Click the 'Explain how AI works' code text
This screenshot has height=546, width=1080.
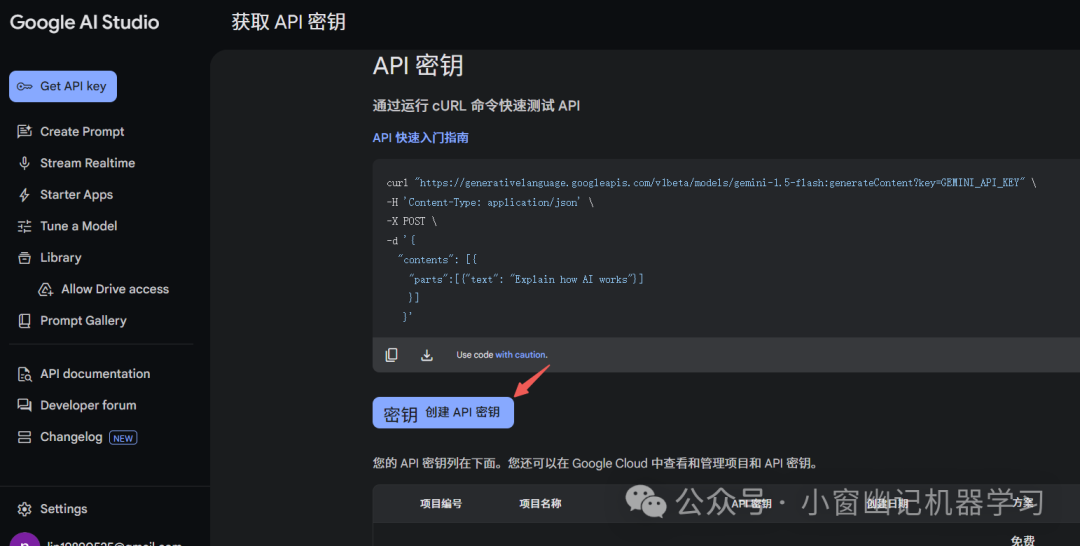coord(571,279)
